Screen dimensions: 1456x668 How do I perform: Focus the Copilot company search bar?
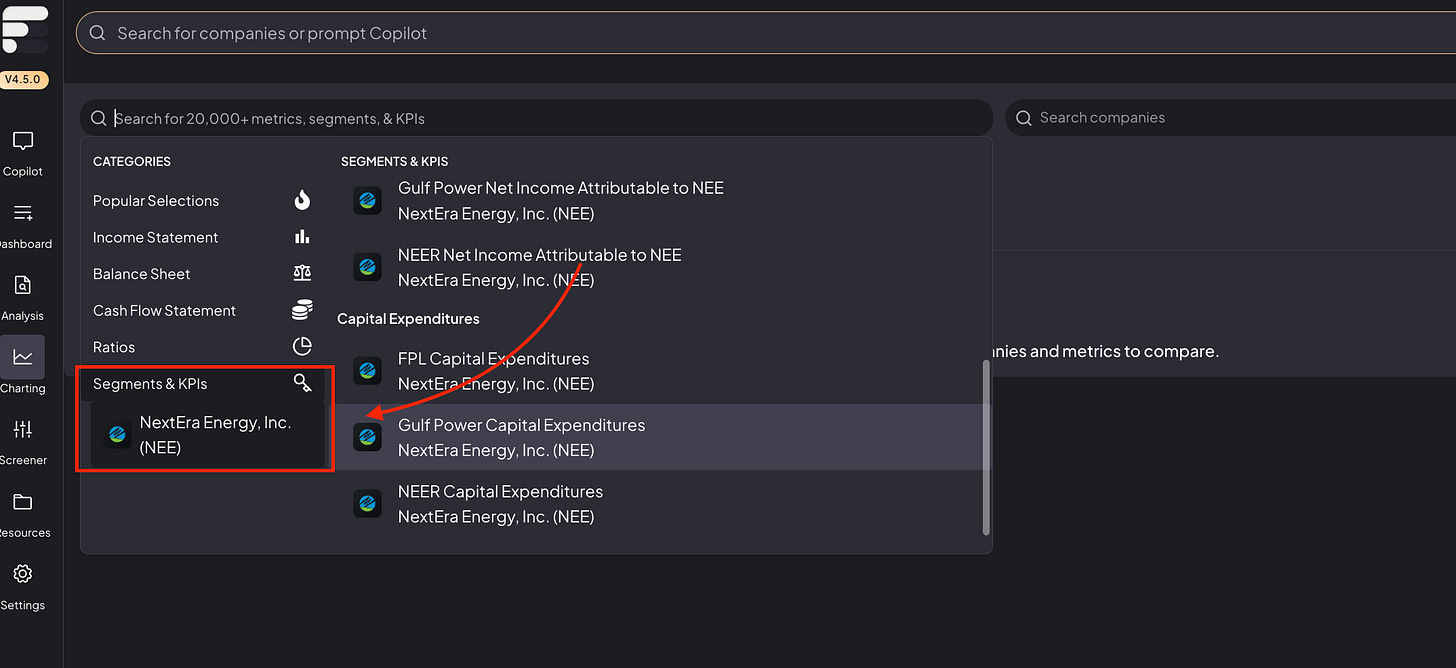pyautogui.click(x=765, y=33)
